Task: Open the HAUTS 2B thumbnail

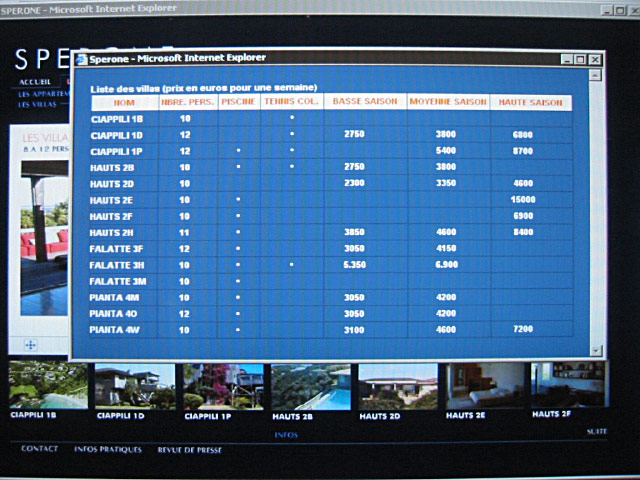Action: coord(311,387)
